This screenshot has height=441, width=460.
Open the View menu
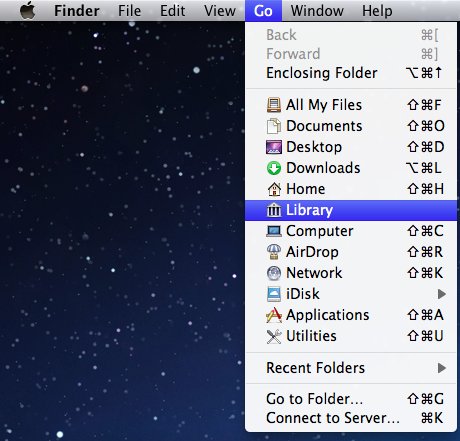click(x=220, y=11)
